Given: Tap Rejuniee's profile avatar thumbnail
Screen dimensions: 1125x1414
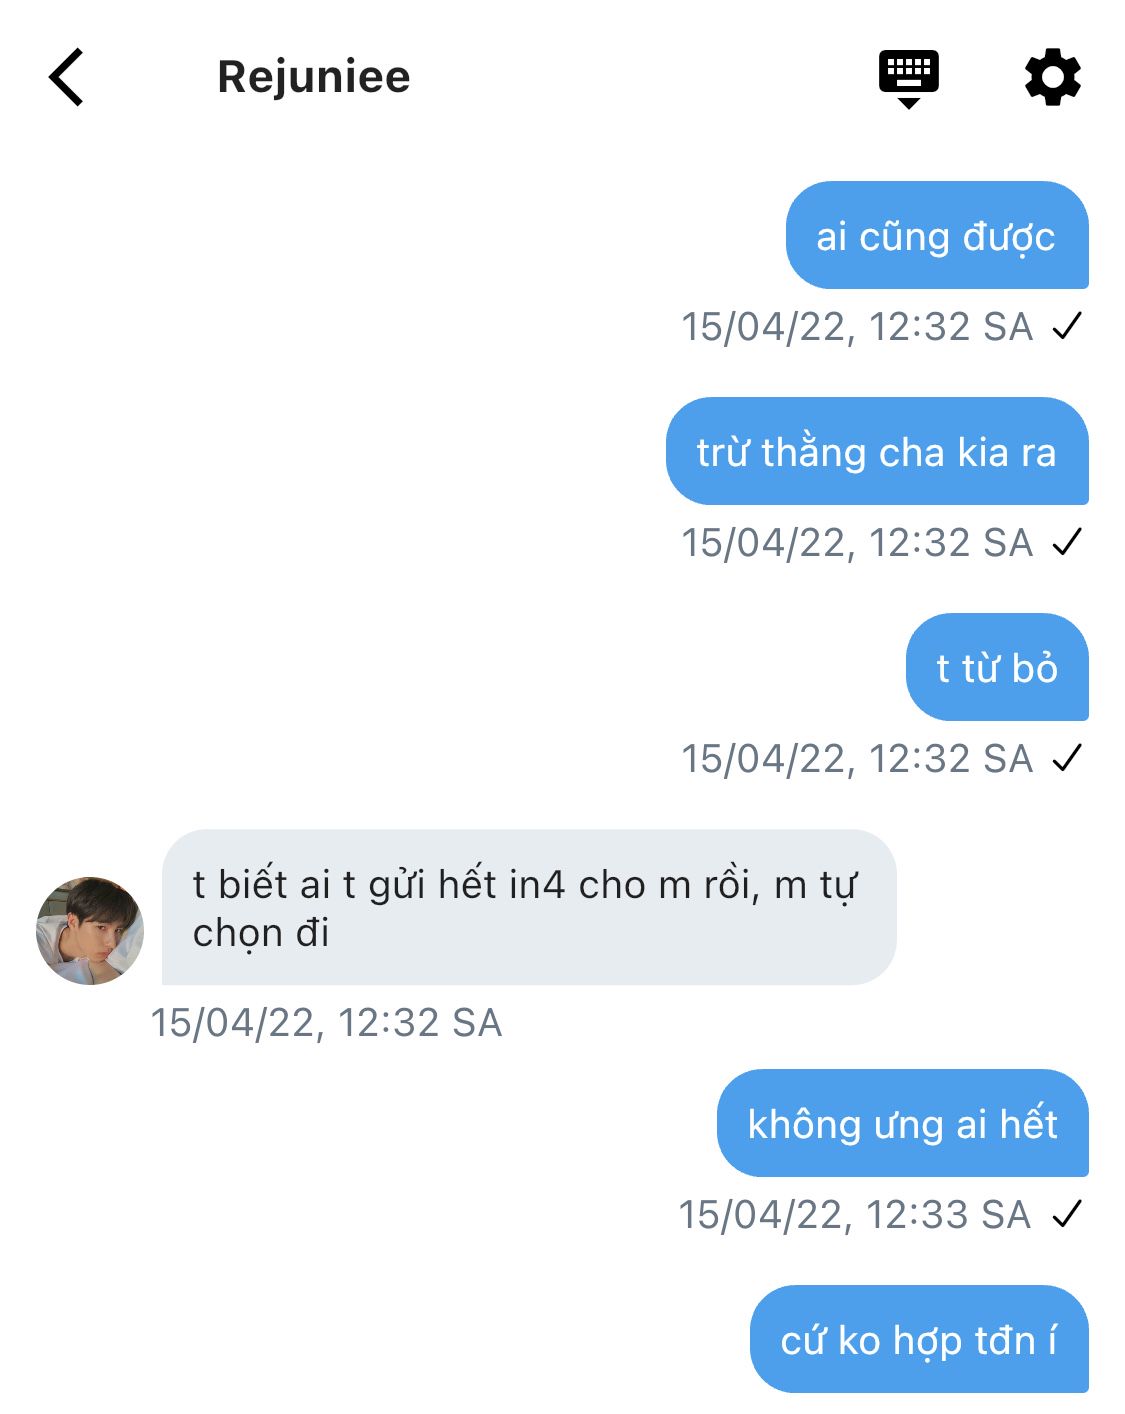Looking at the screenshot, I should tap(90, 931).
